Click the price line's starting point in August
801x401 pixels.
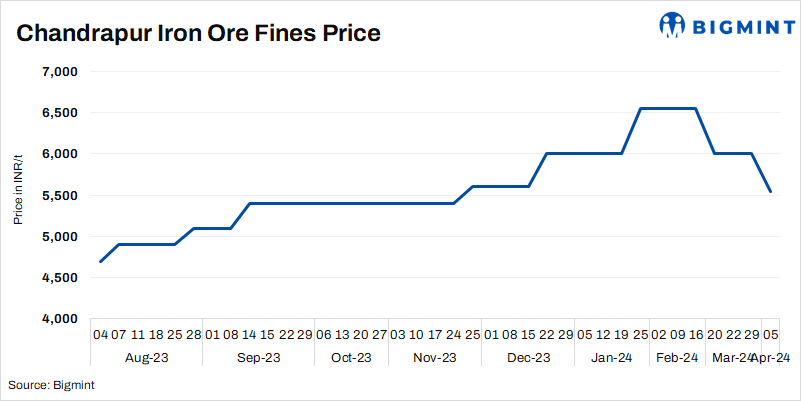coord(100,261)
